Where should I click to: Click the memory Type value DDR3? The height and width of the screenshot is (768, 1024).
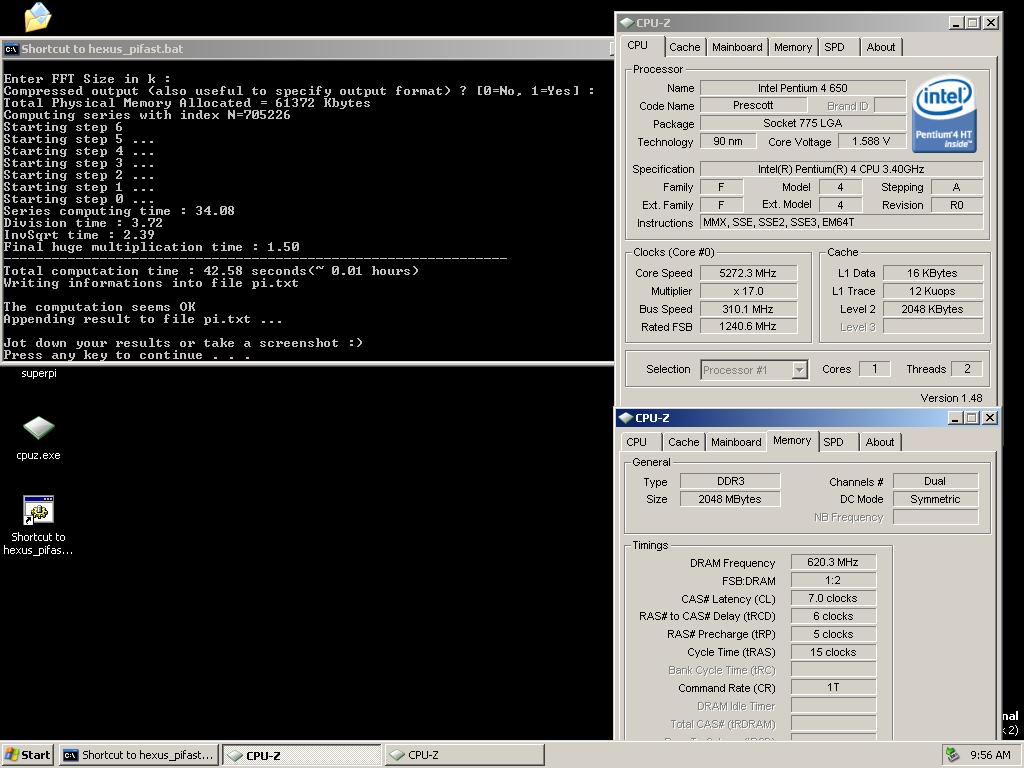click(730, 481)
